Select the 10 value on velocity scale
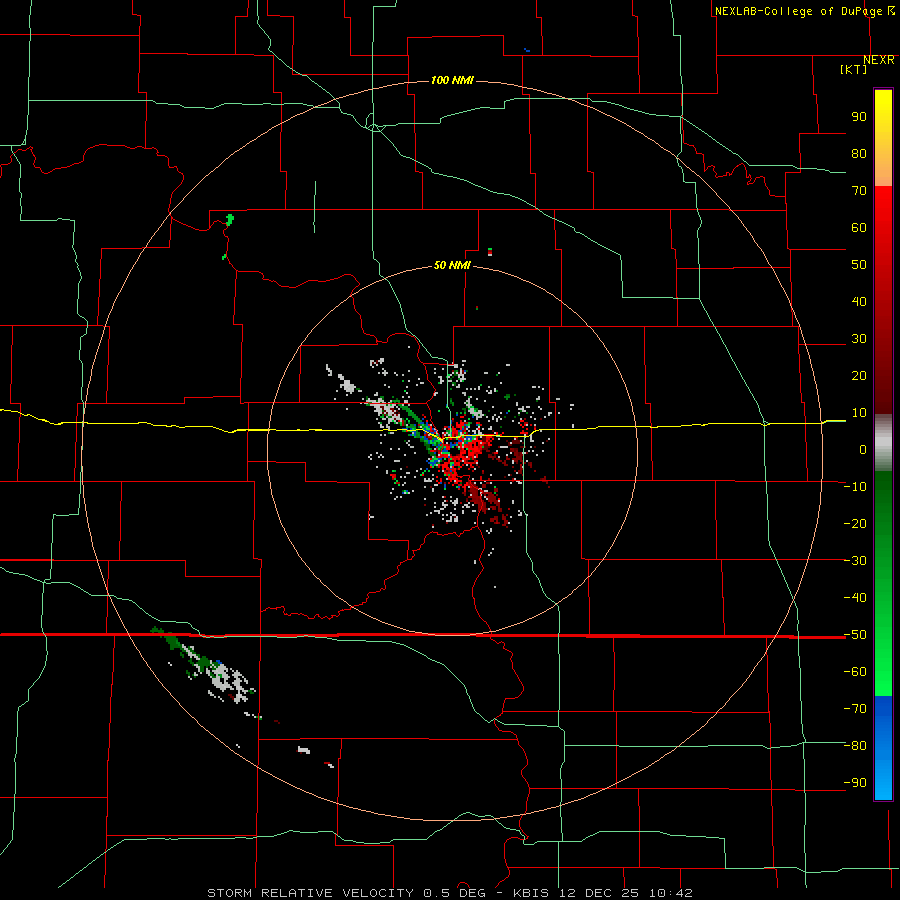 859,413
